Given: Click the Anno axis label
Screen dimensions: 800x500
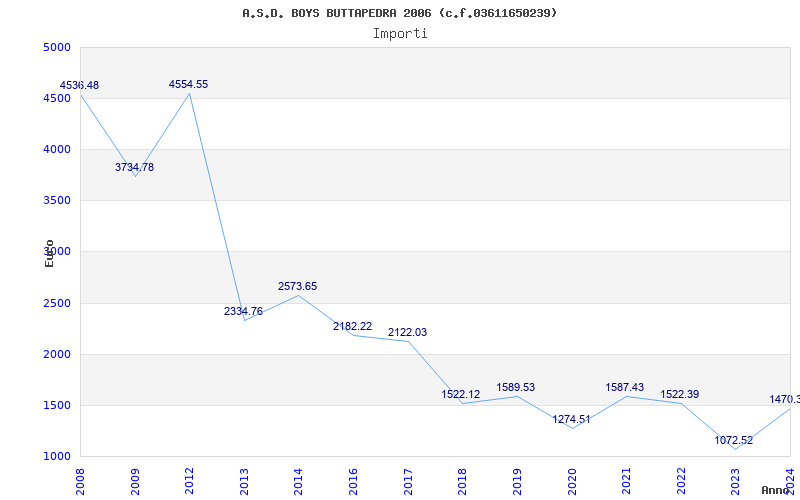Looking at the screenshot, I should click(x=774, y=490).
